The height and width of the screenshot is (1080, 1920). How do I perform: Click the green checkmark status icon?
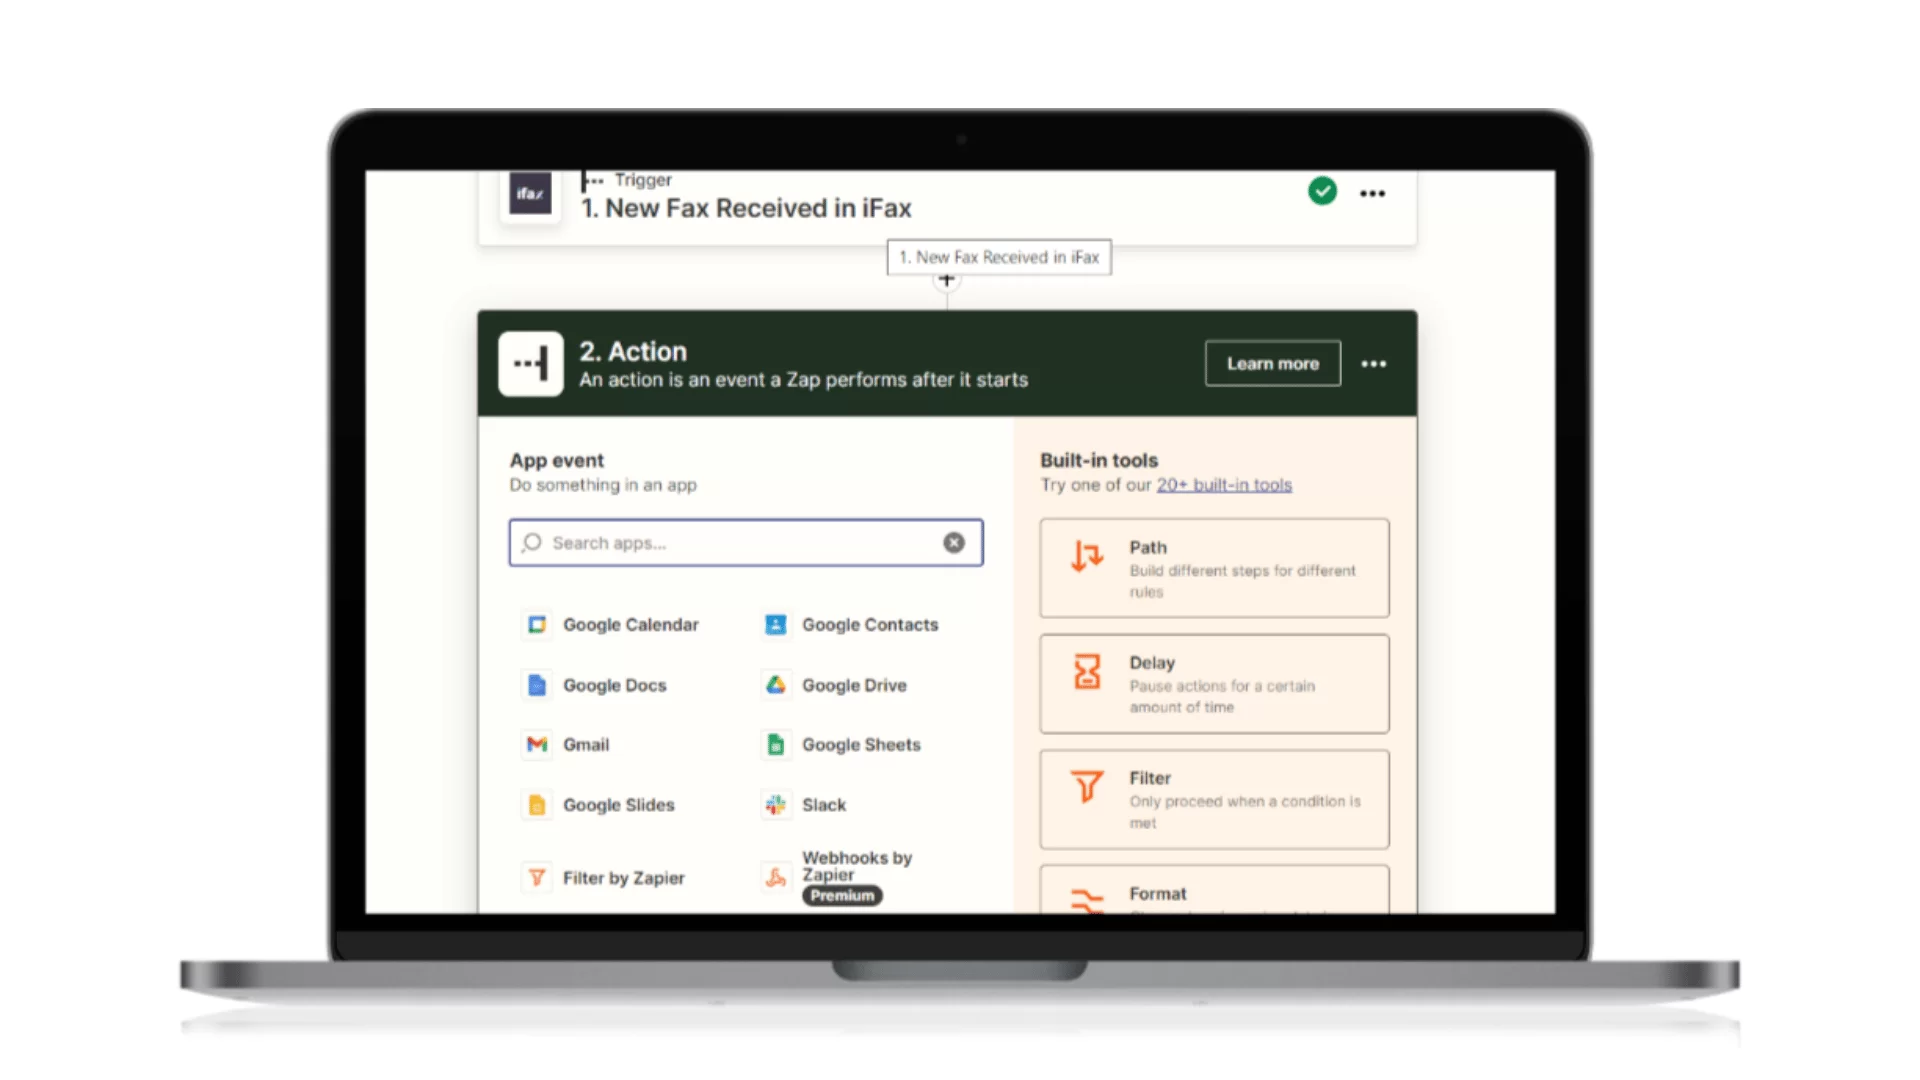pyautogui.click(x=1322, y=191)
